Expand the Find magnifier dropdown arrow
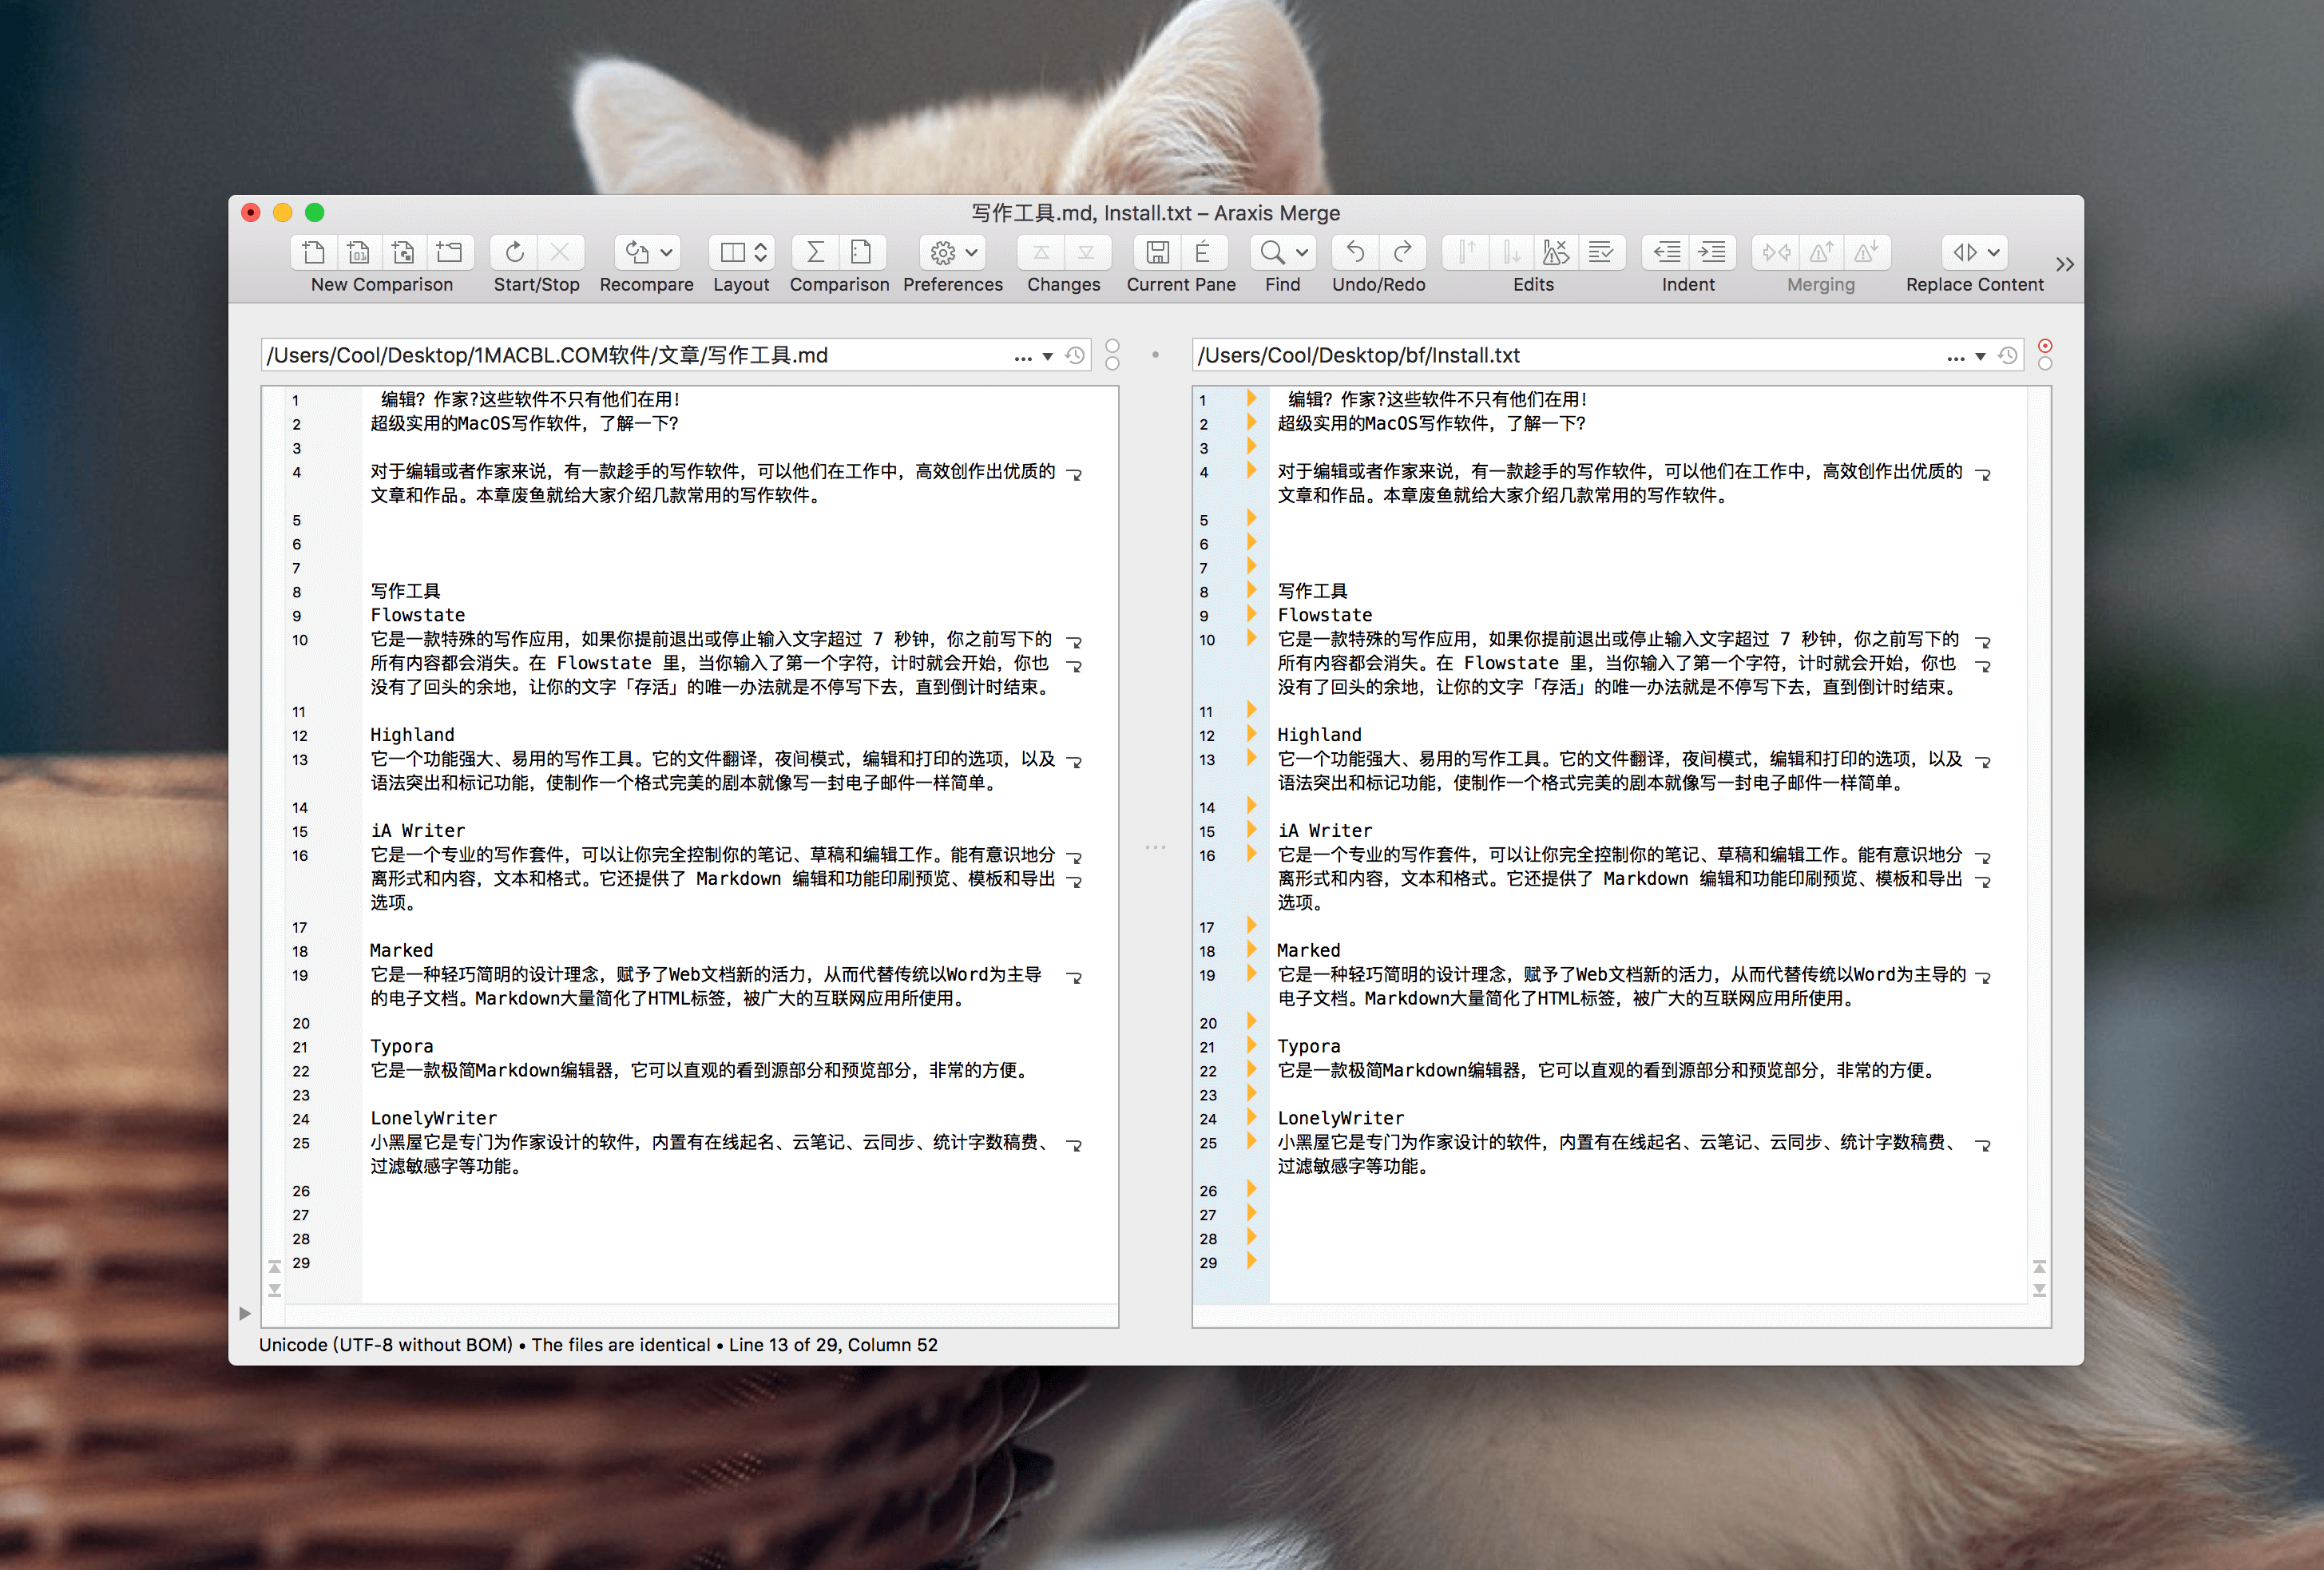The height and width of the screenshot is (1570, 2324). [x=1302, y=252]
